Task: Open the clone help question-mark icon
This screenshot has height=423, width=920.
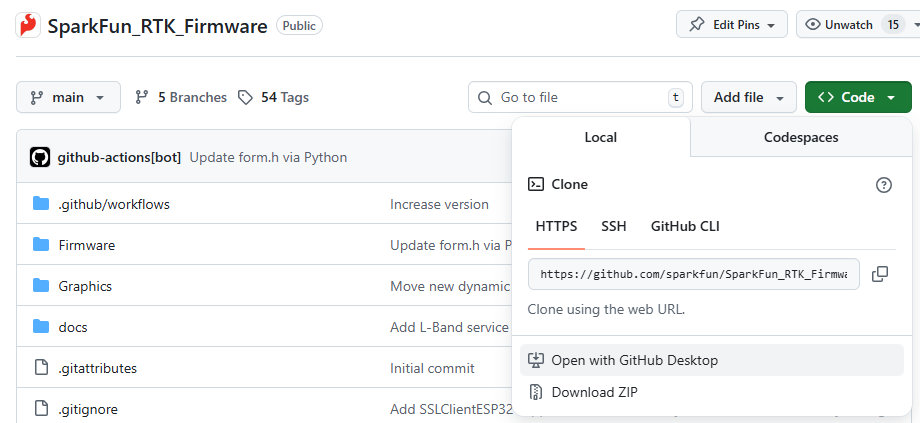Action: click(884, 185)
